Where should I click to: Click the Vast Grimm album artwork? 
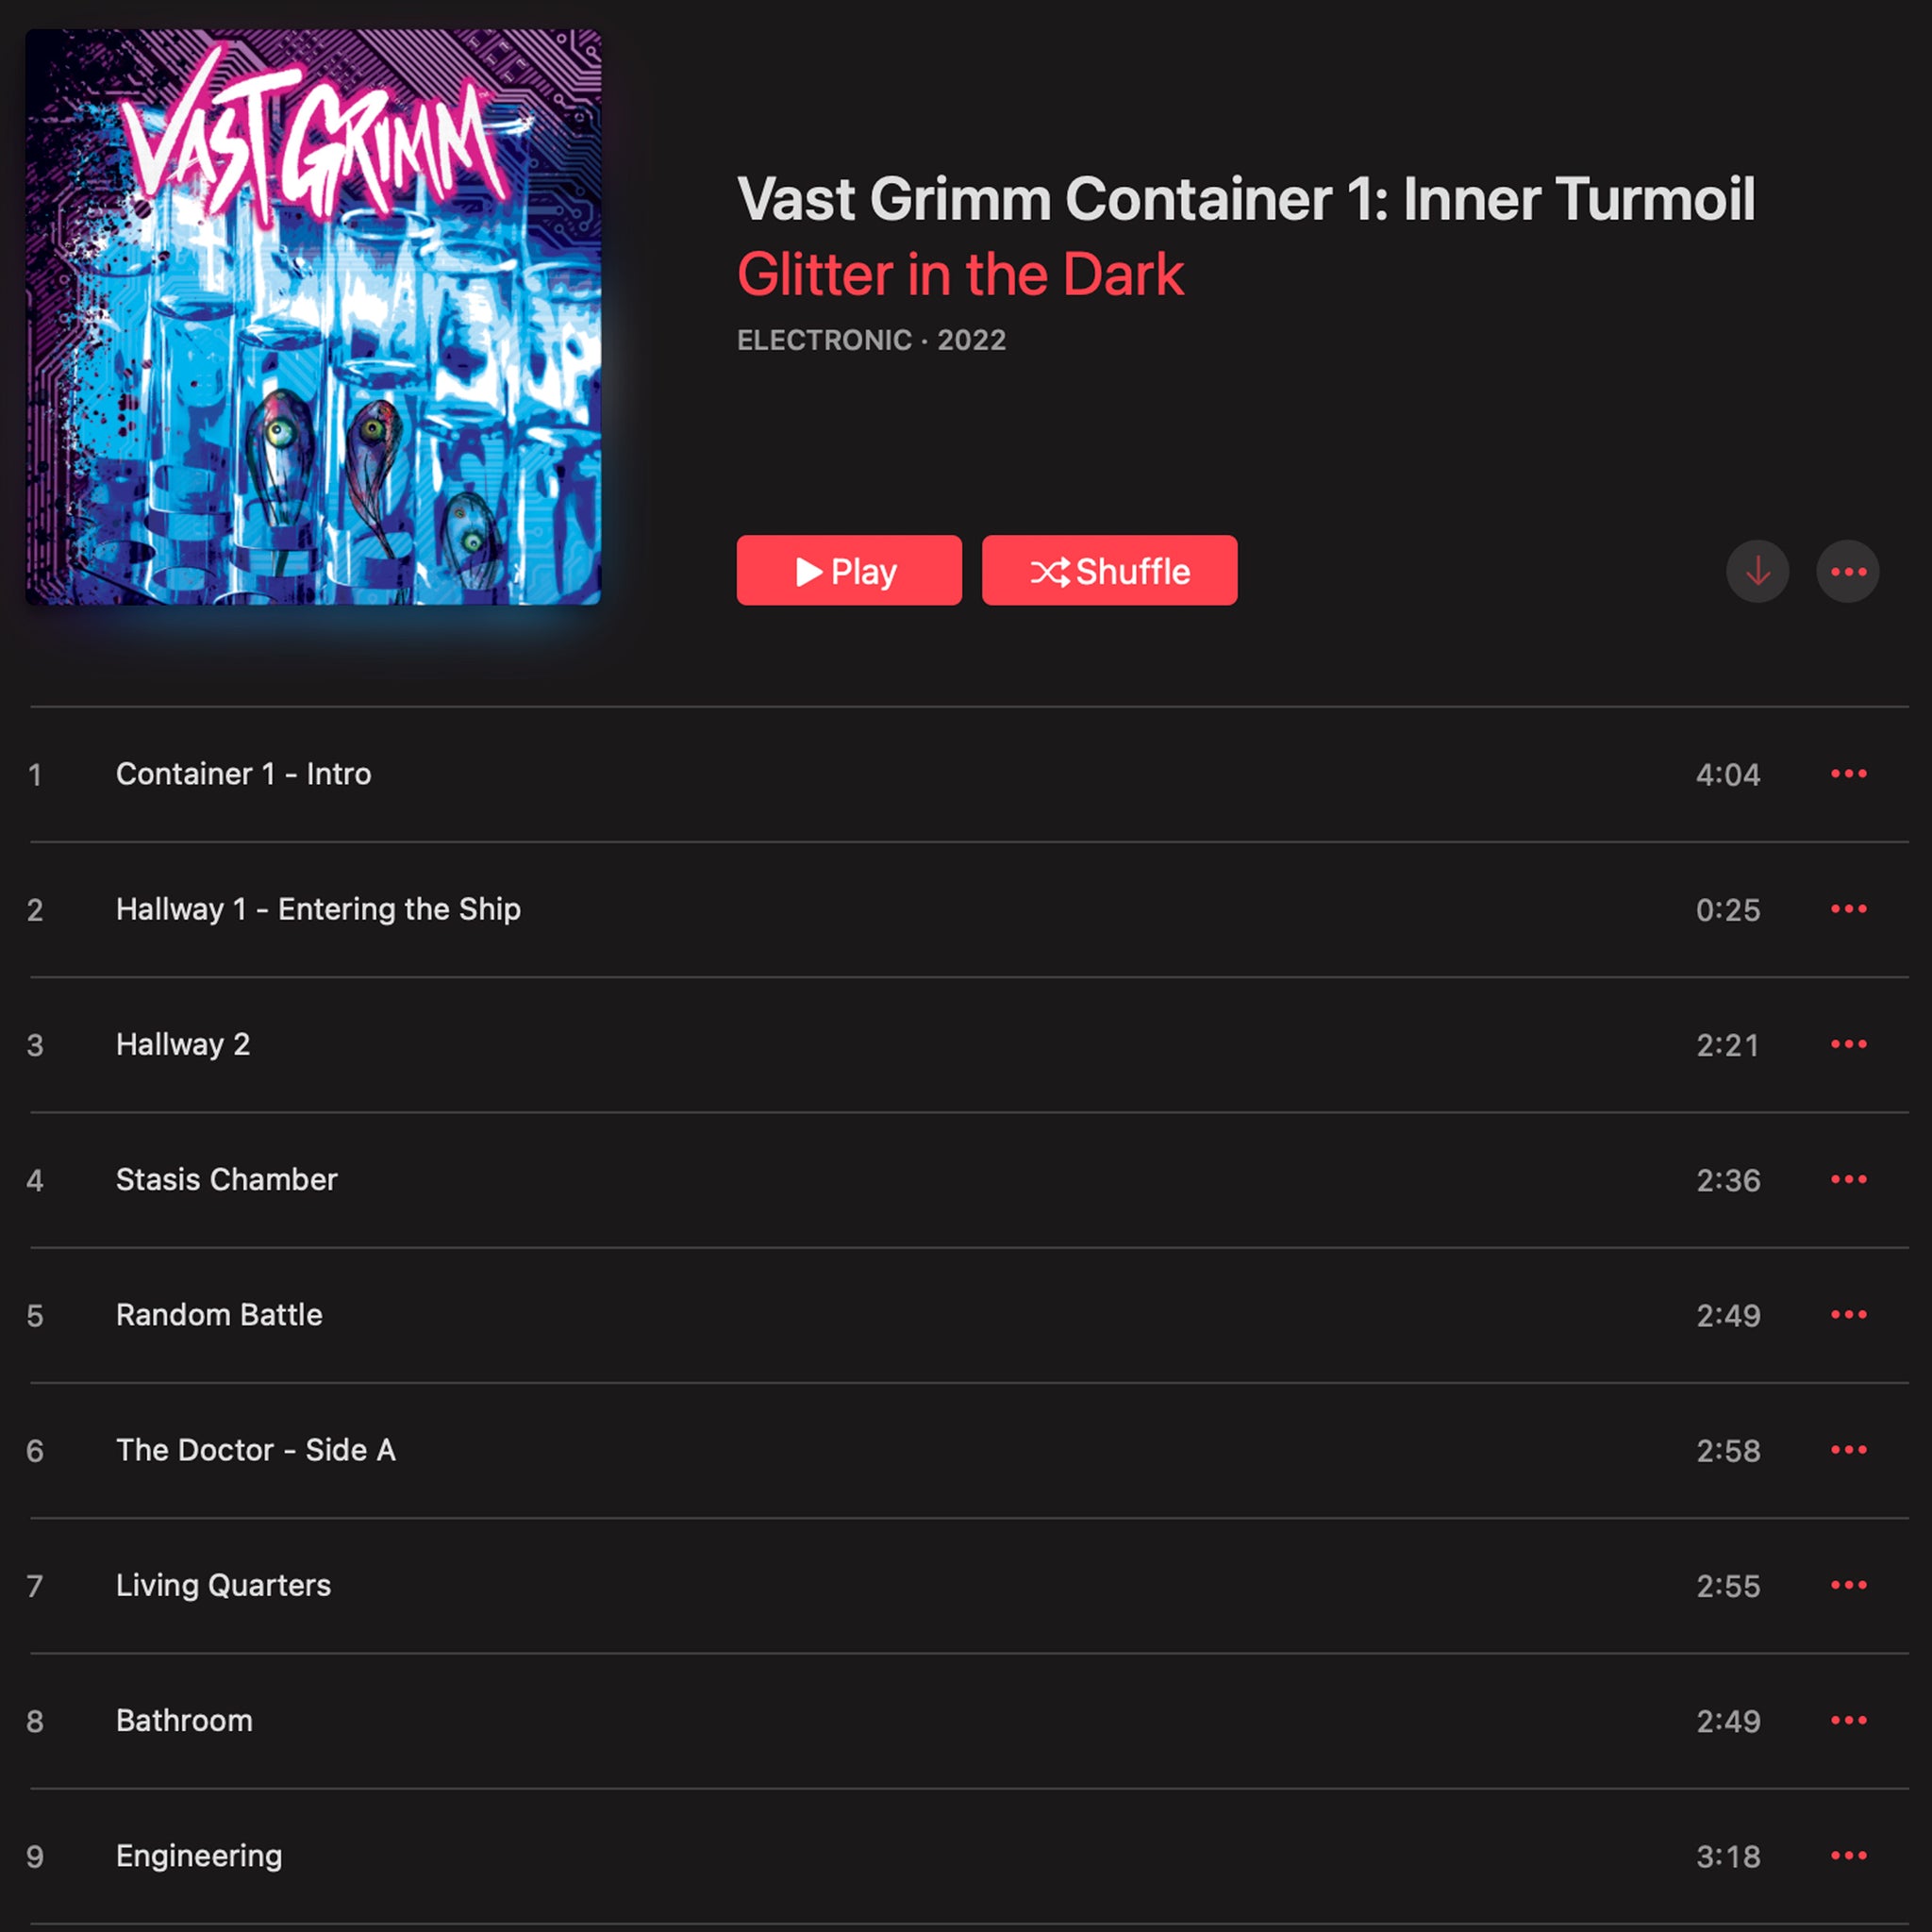click(x=313, y=317)
